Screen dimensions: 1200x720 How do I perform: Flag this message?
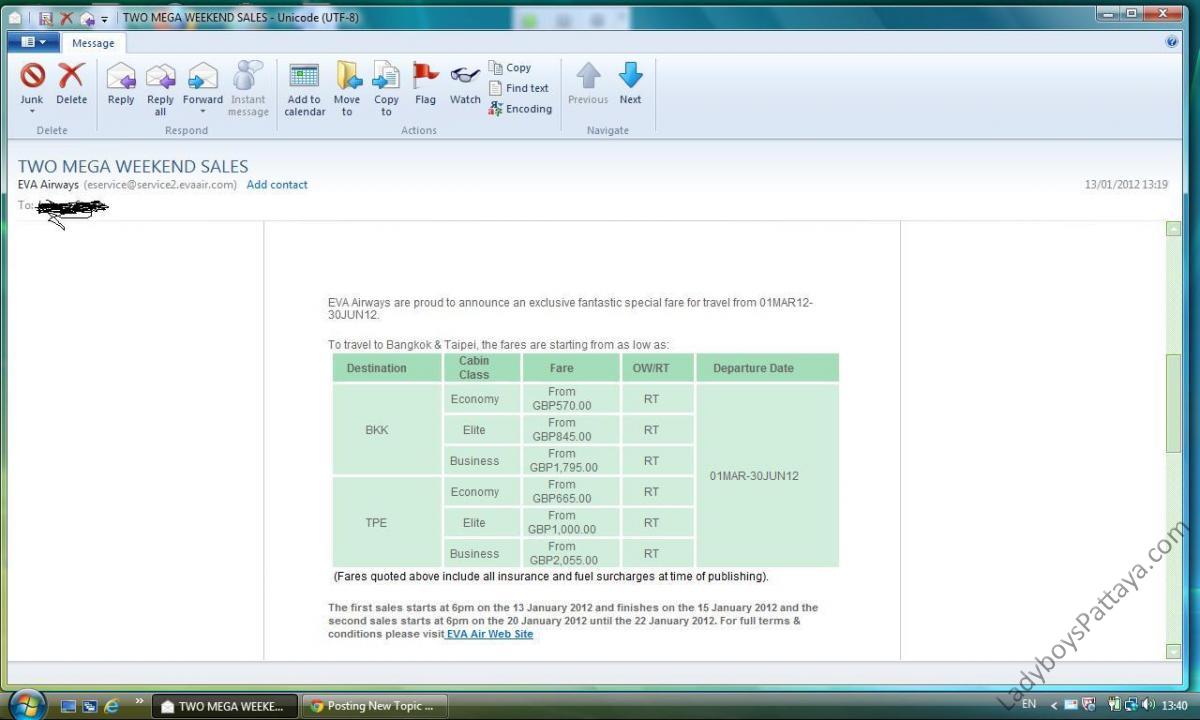(425, 82)
